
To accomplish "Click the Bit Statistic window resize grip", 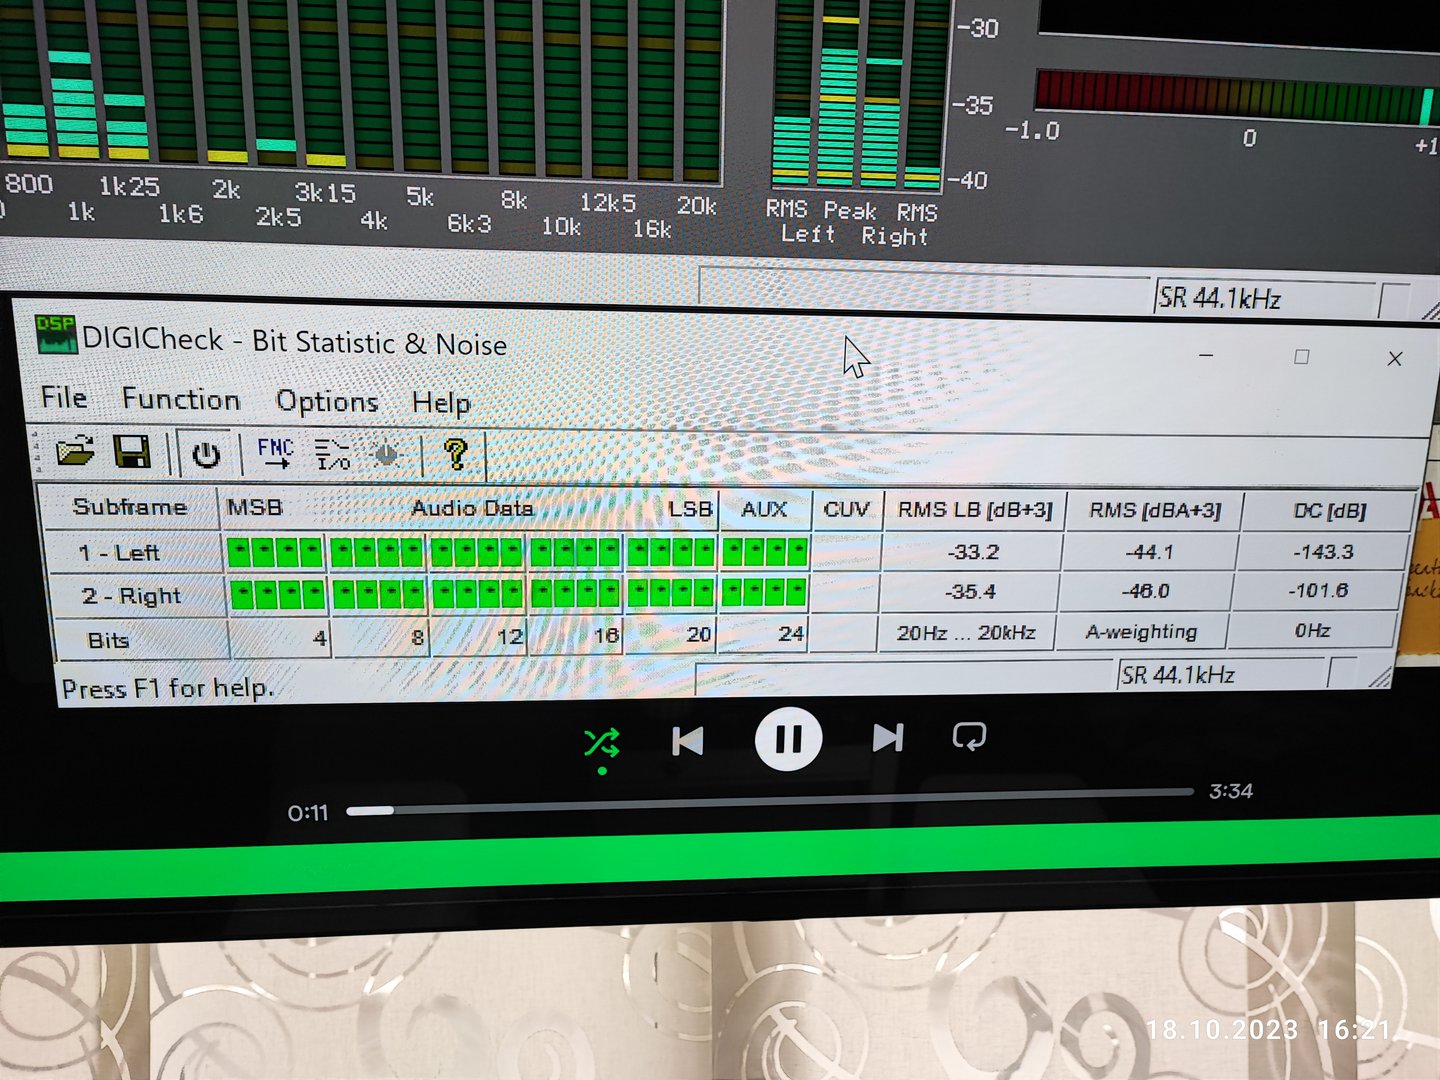I will coord(1380,677).
